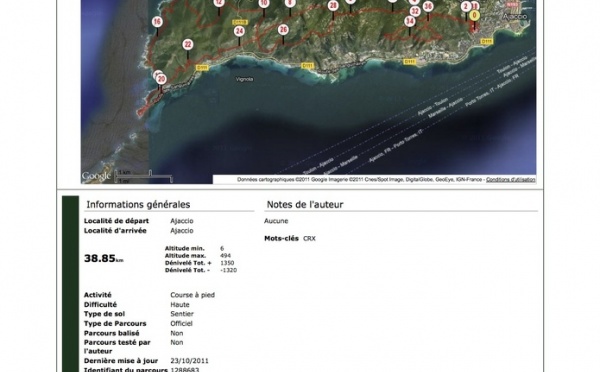Viewport: 600px width, 372px height.
Task: Click waypoint marker 26 on map
Action: pyautogui.click(x=283, y=29)
